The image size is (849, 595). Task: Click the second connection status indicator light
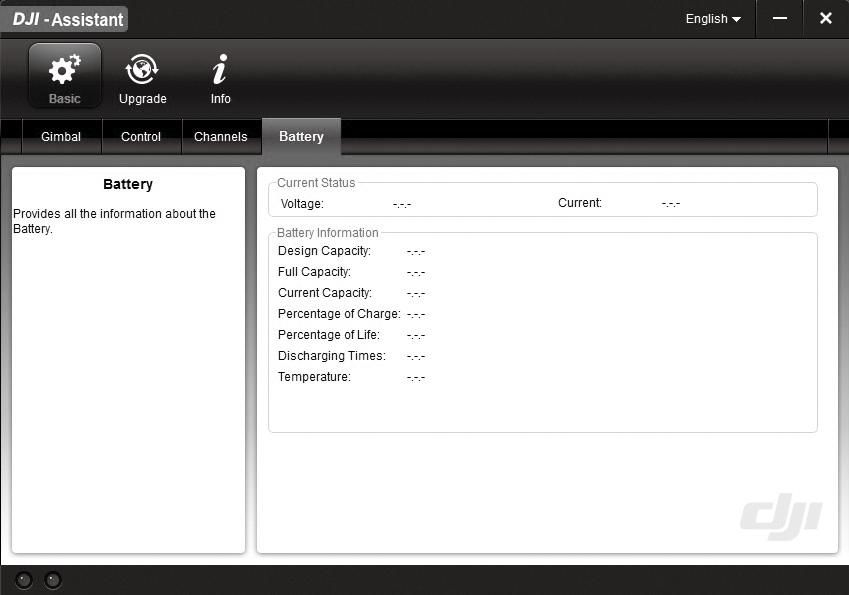coord(53,580)
